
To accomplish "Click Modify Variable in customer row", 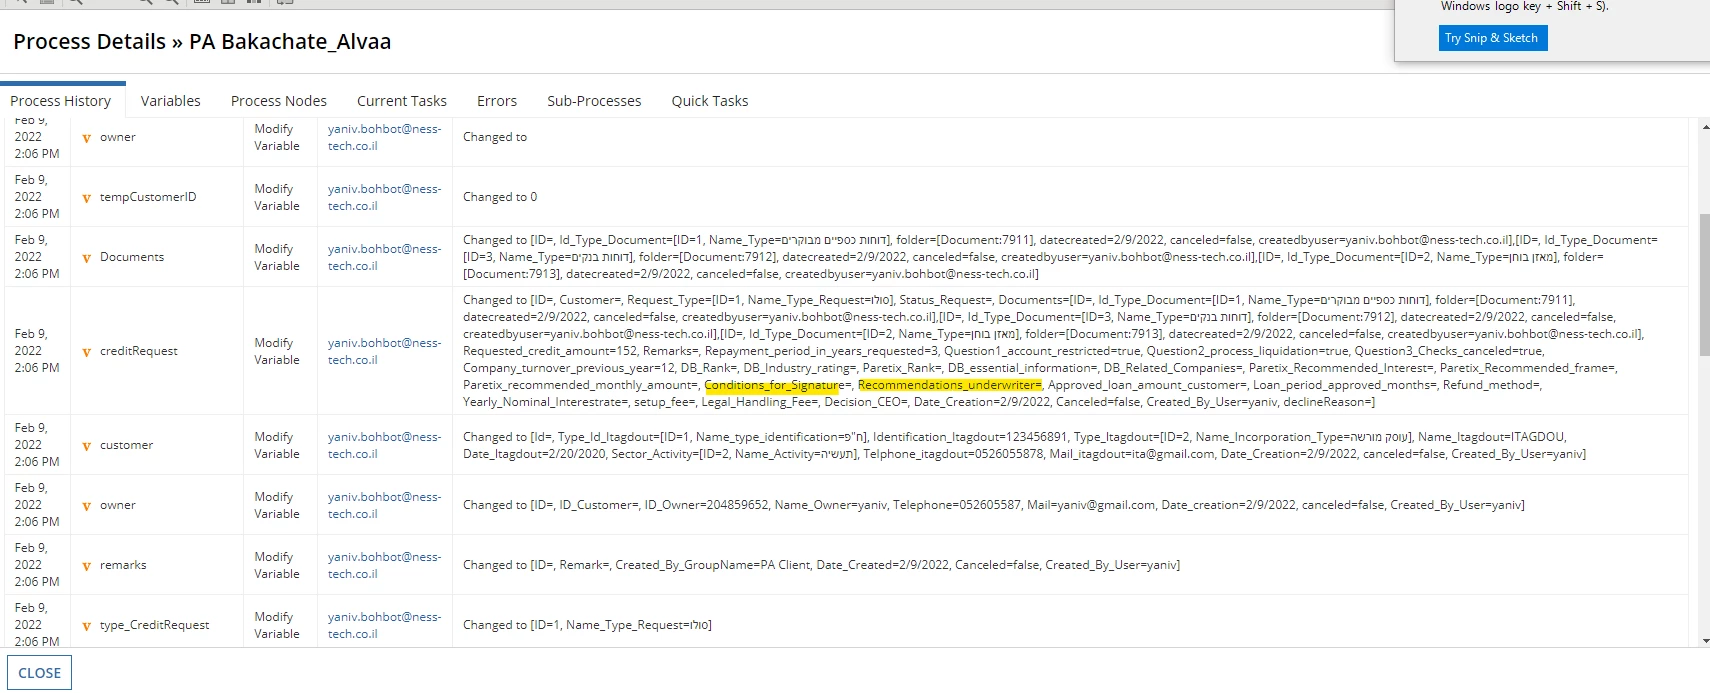I will [277, 445].
